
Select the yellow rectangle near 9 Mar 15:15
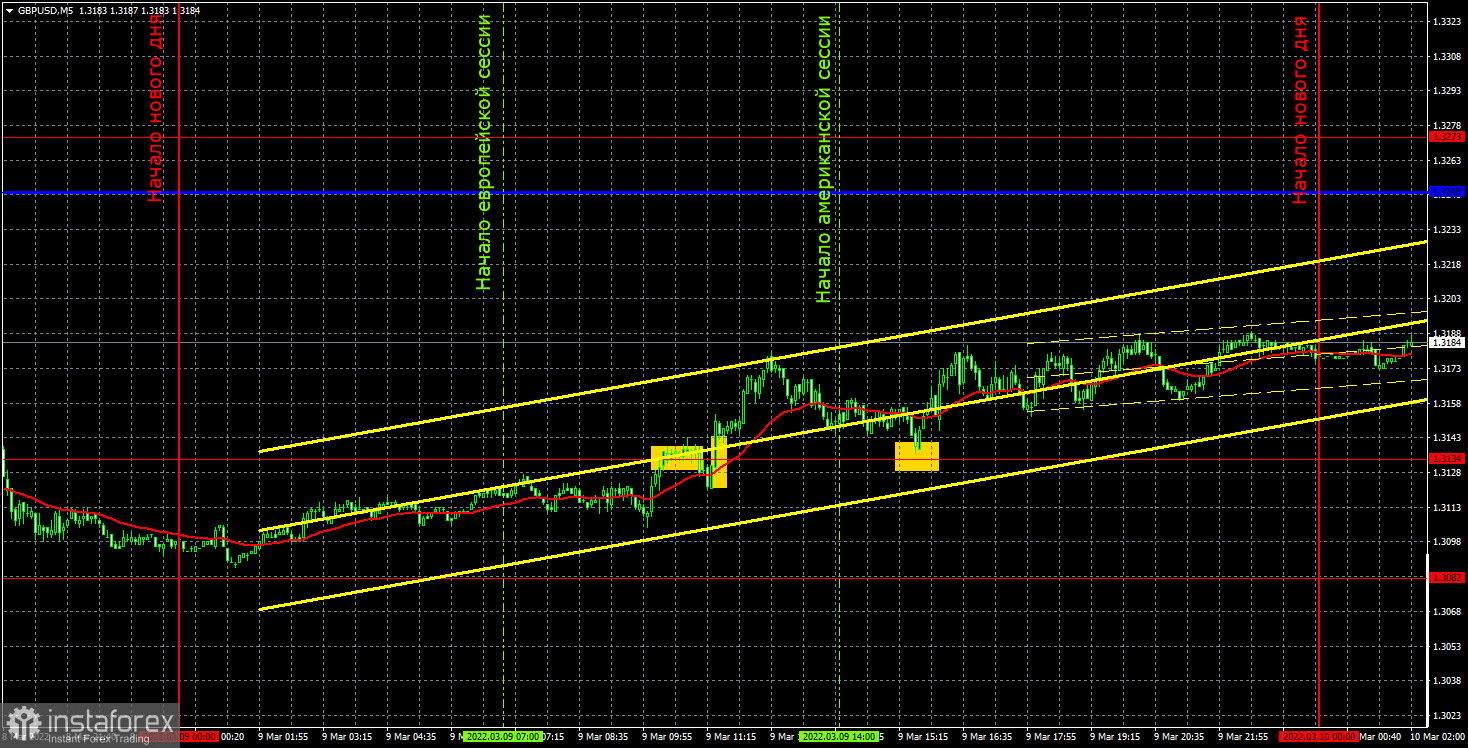click(917, 456)
